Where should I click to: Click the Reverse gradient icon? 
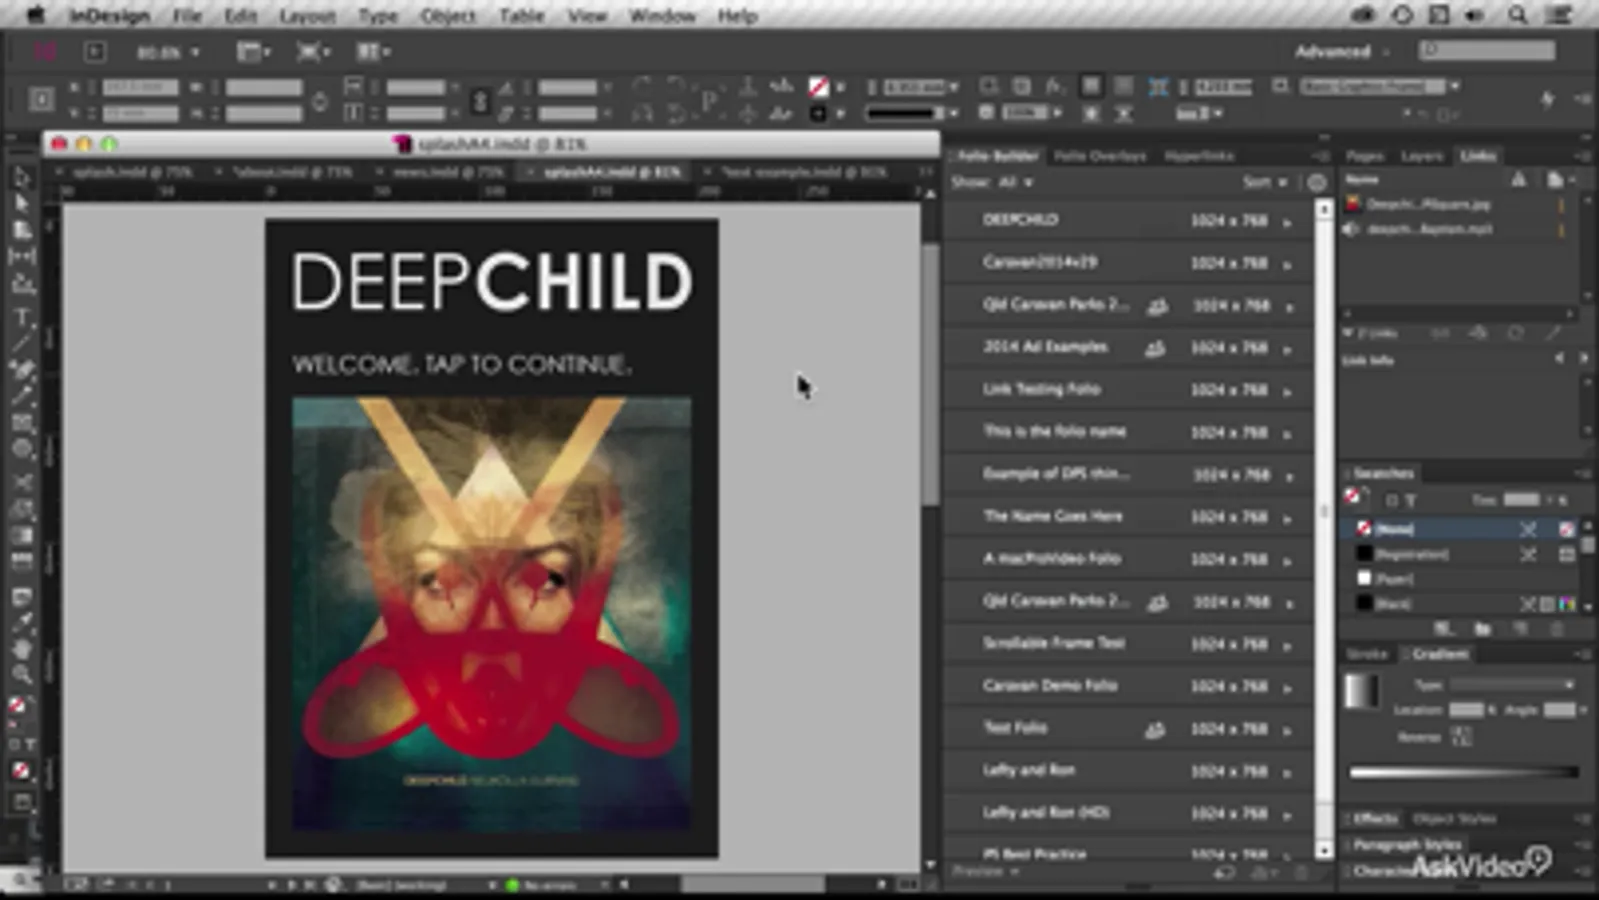pyautogui.click(x=1461, y=737)
